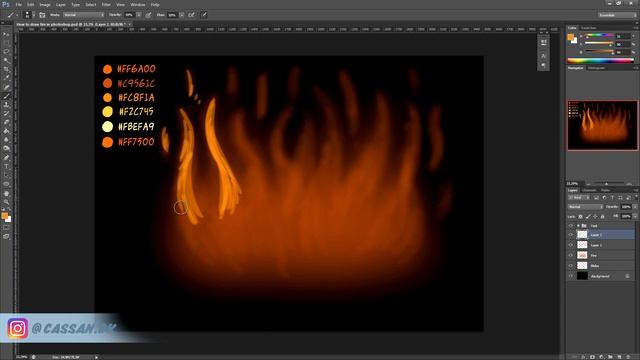640x360 pixels.
Task: Open the Window menu
Action: click(138, 4)
